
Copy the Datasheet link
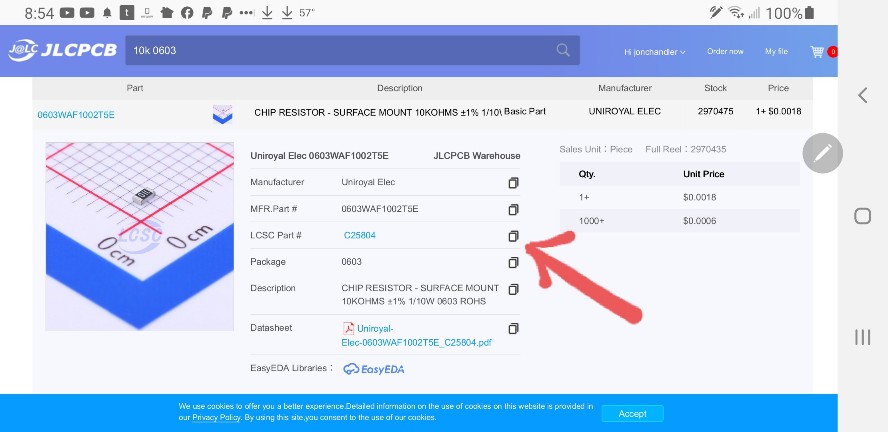513,328
